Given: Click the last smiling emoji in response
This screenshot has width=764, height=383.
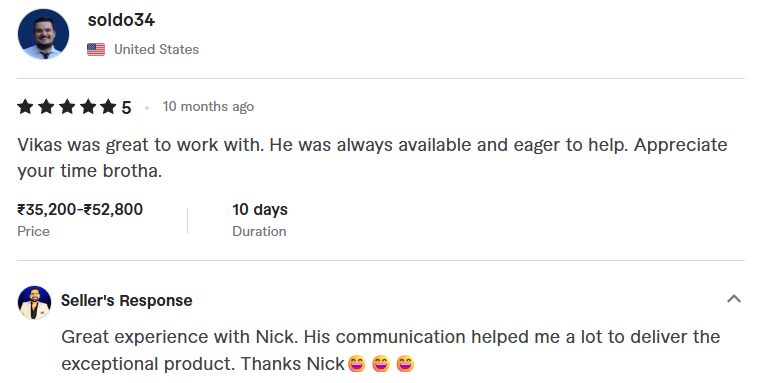Looking at the screenshot, I should pyautogui.click(x=405, y=364).
